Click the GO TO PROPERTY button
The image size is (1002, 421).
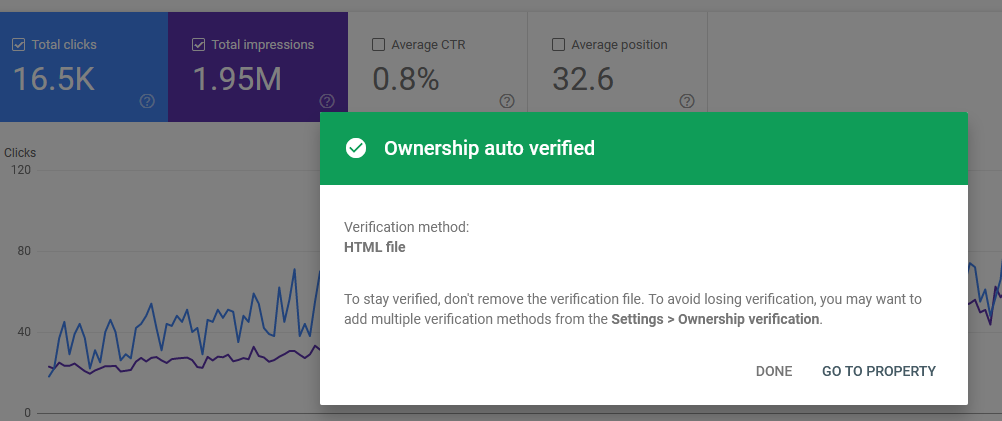879,371
